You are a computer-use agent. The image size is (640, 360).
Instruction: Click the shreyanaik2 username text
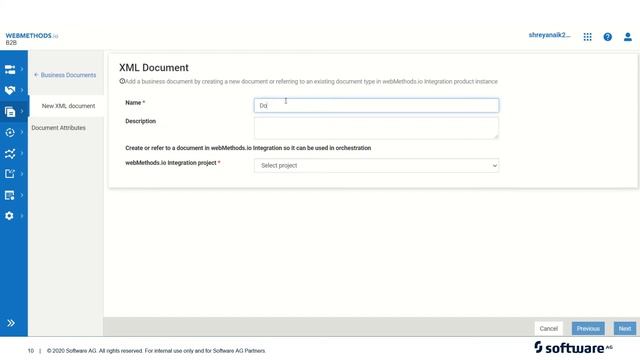pos(549,35)
